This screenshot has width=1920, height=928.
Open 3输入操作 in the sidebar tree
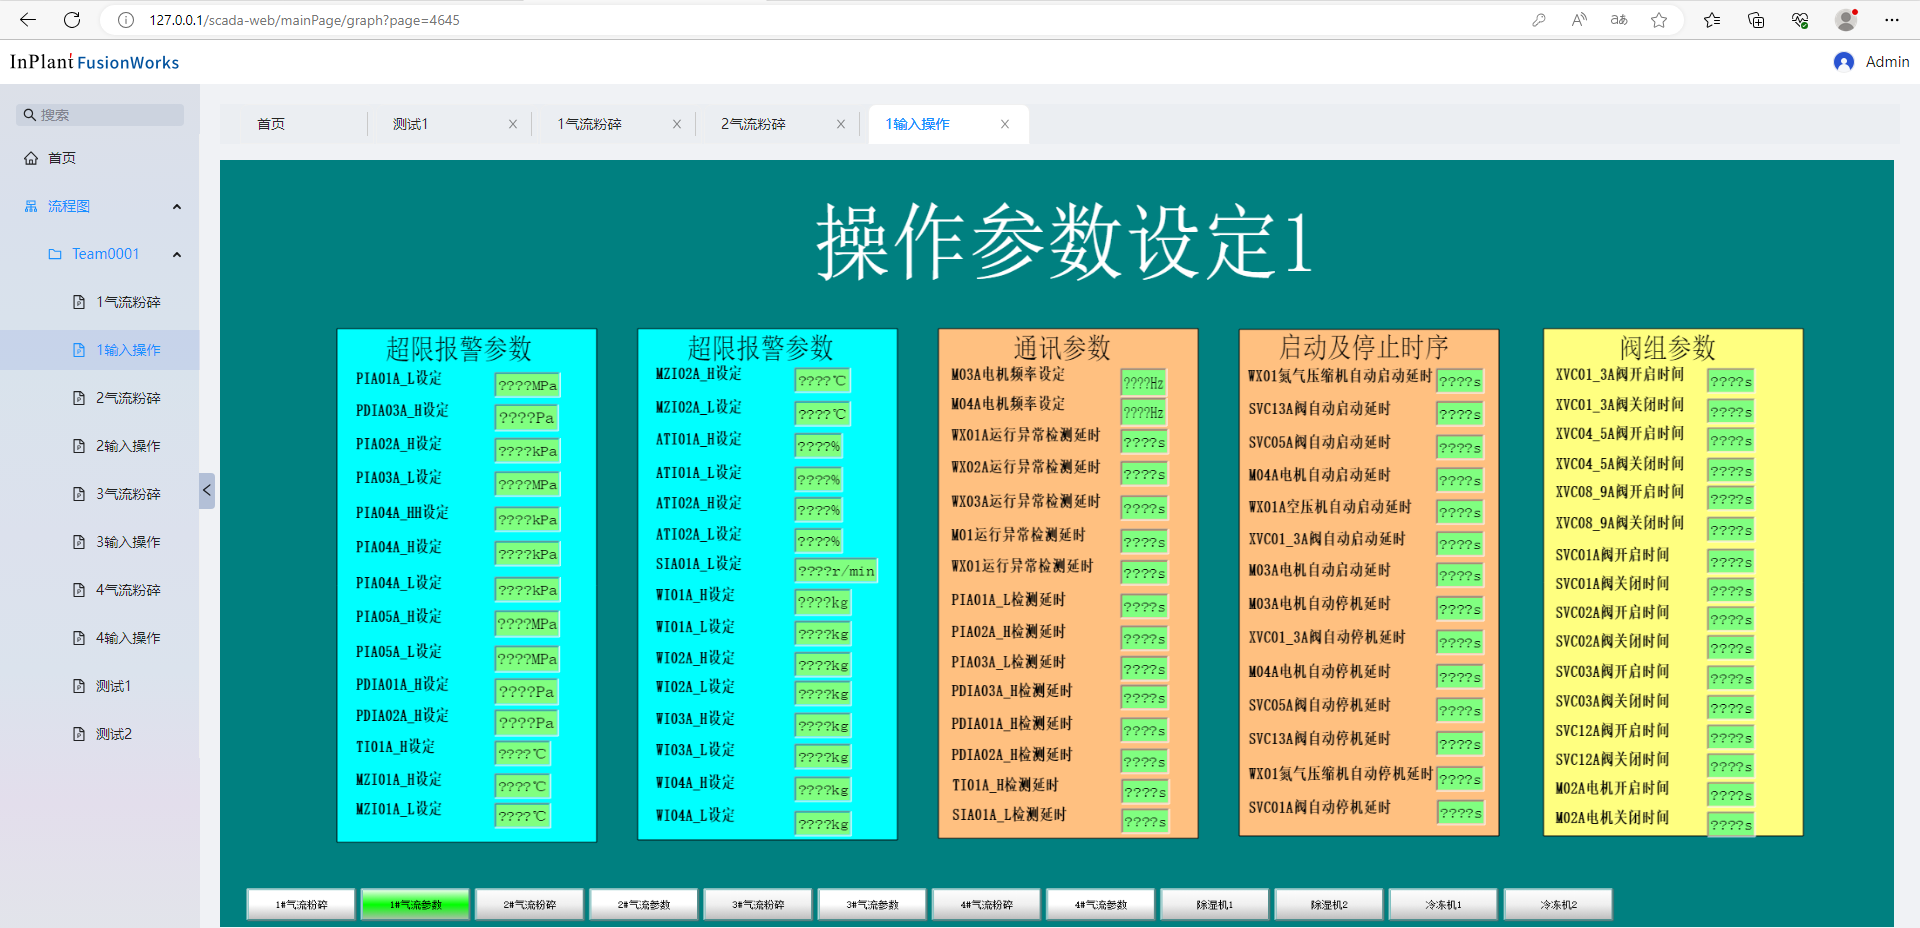coord(128,542)
